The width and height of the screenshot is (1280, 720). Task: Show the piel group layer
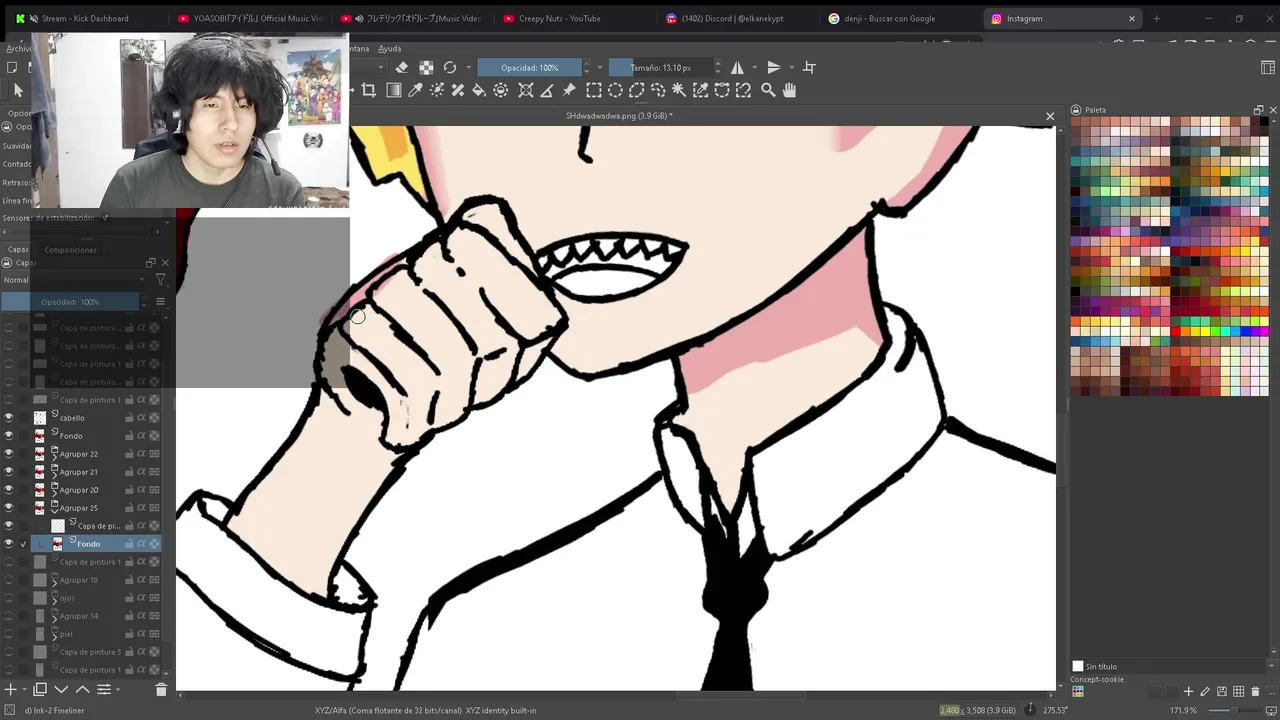(x=9, y=634)
